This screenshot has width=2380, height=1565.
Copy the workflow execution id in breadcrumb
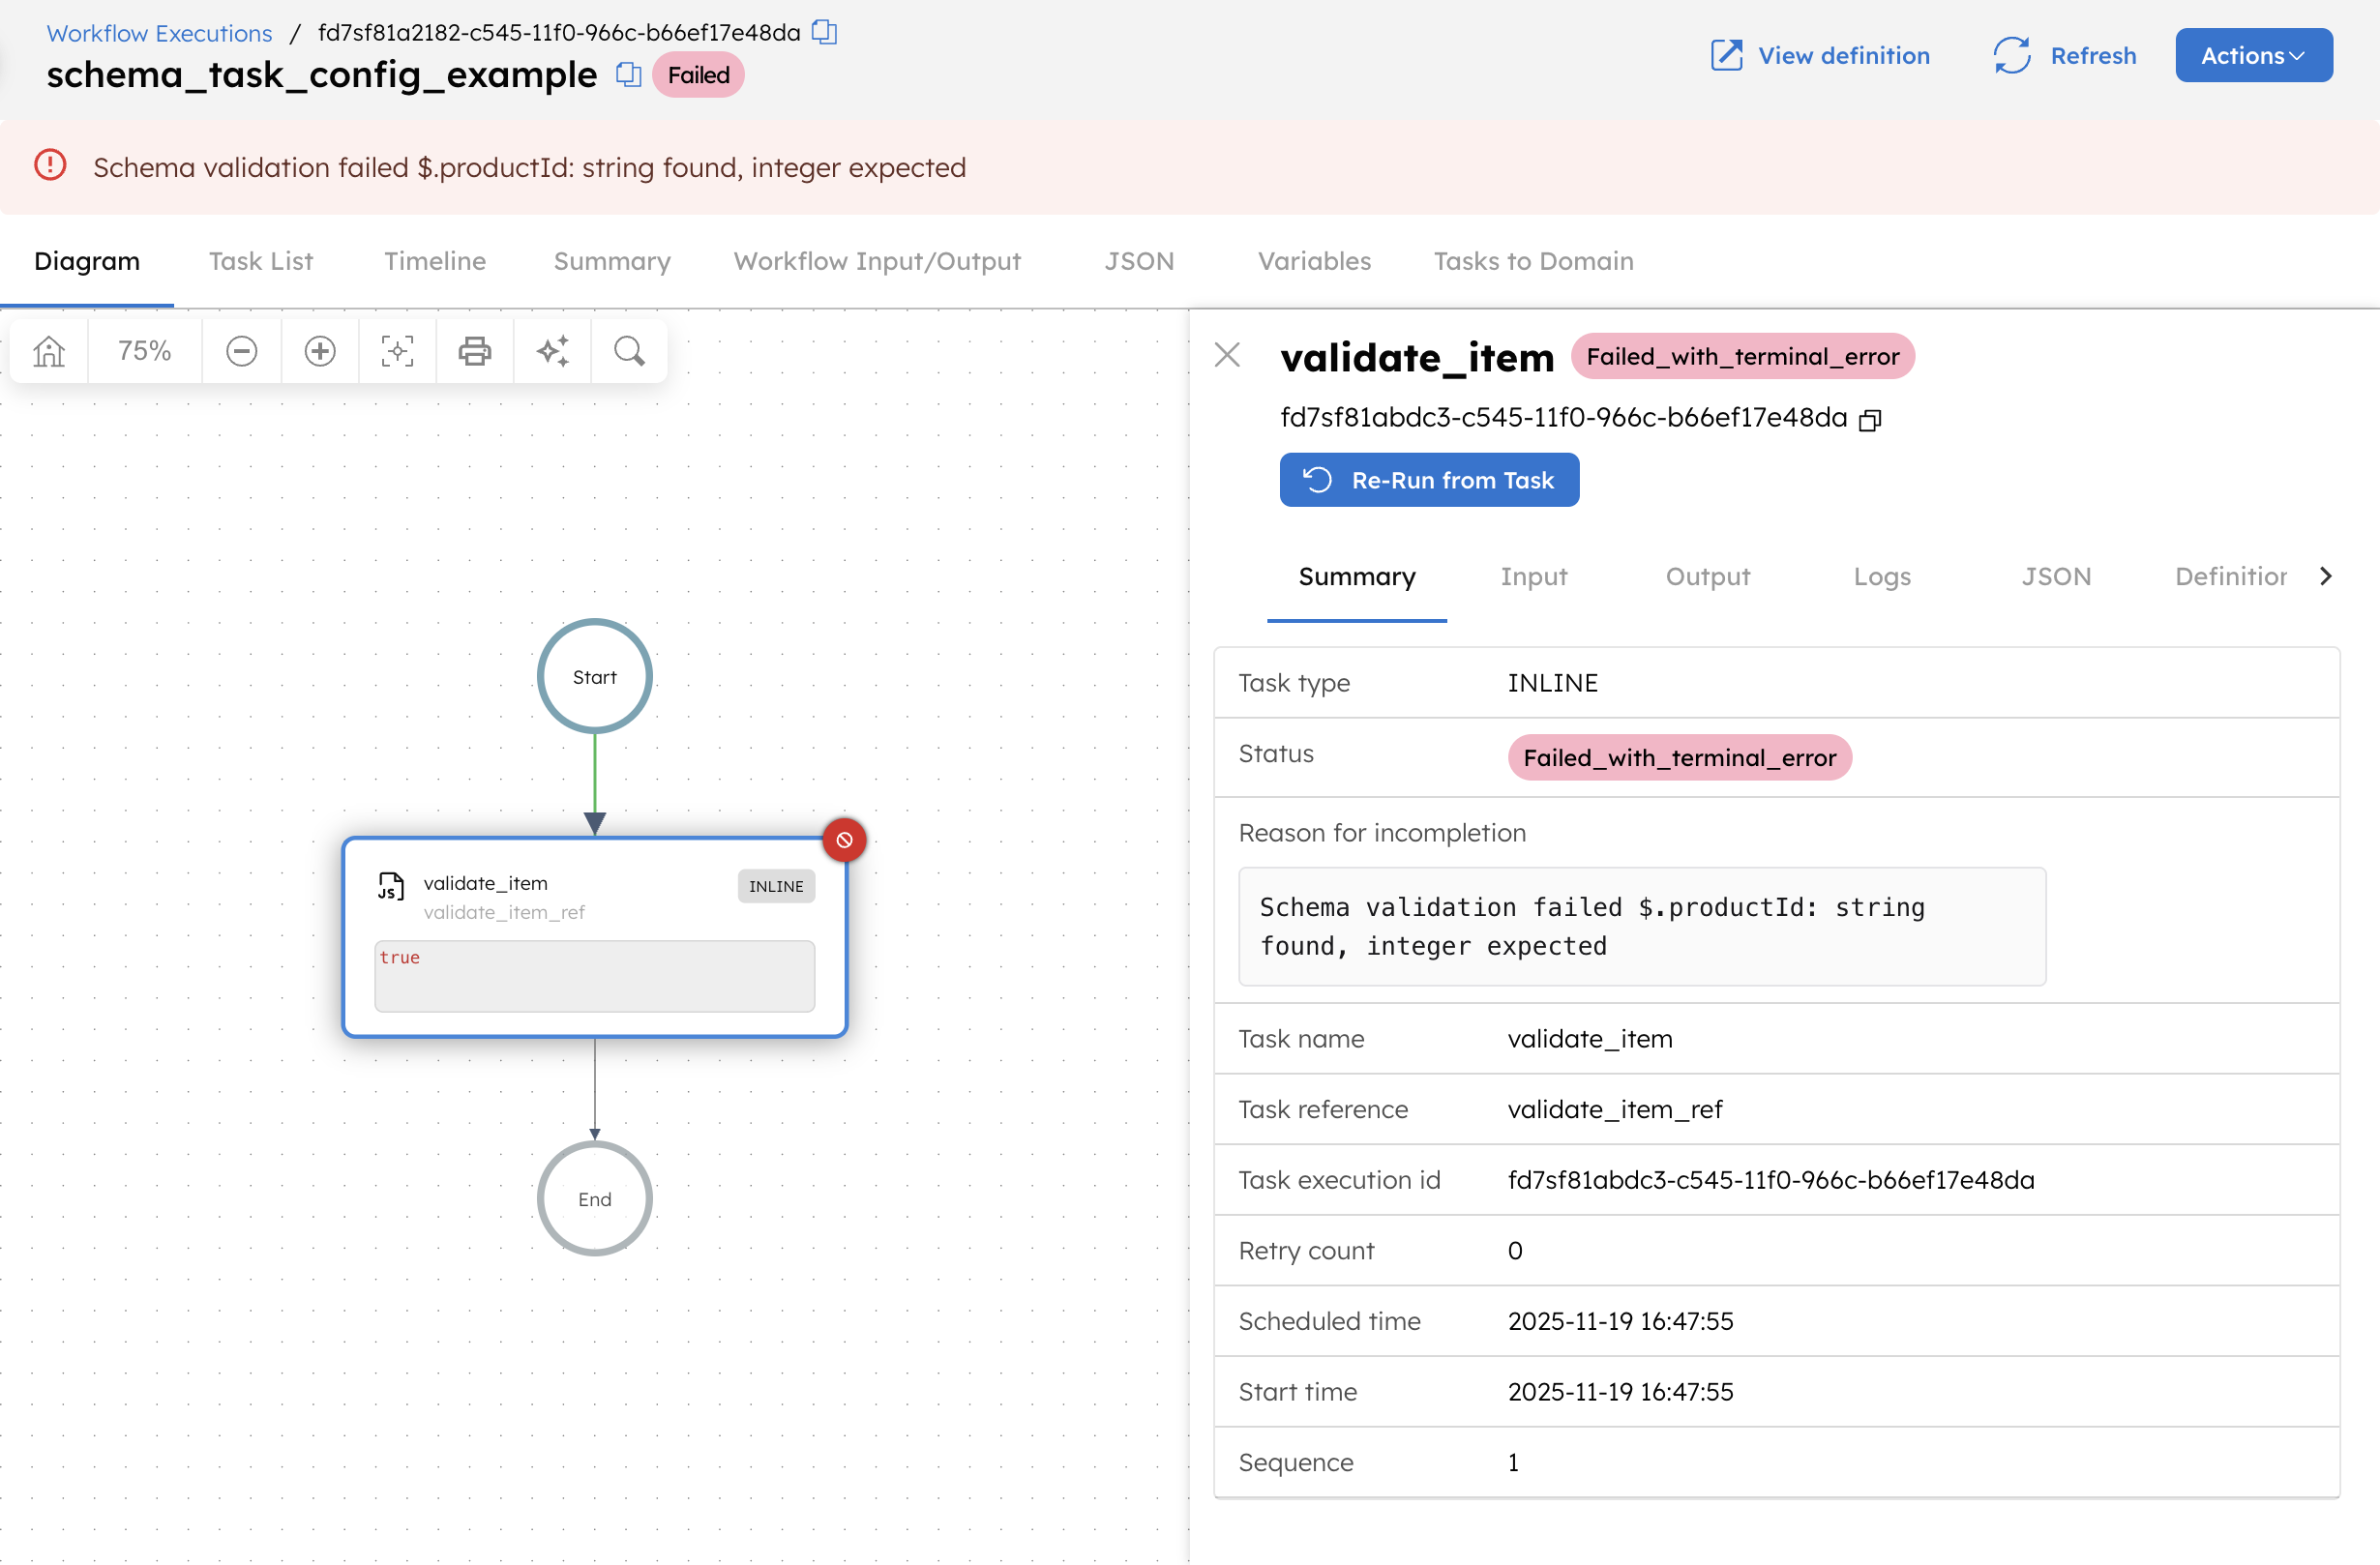(824, 32)
